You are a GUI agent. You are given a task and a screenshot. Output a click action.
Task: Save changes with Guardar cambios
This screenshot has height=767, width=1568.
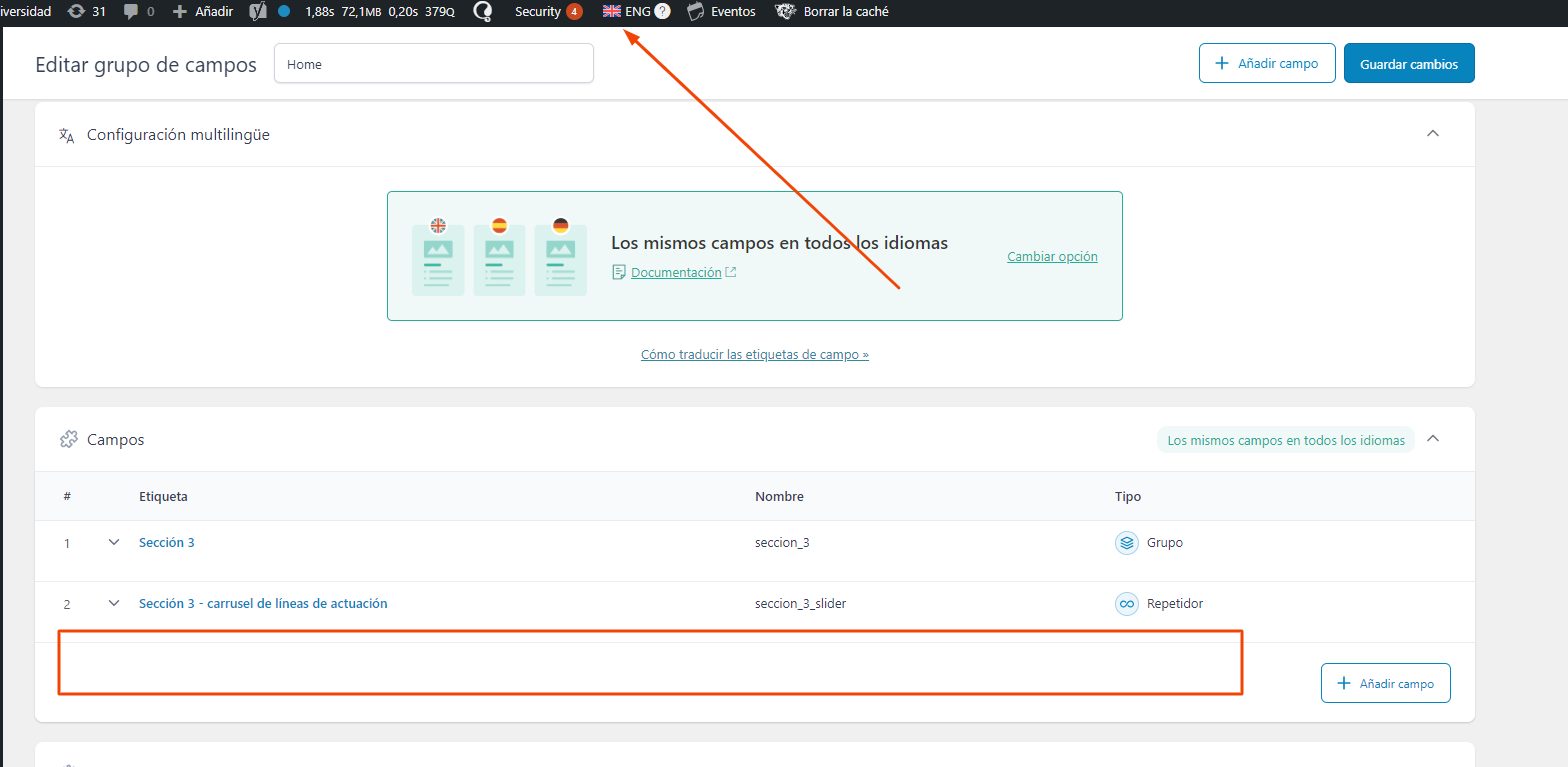point(1408,63)
